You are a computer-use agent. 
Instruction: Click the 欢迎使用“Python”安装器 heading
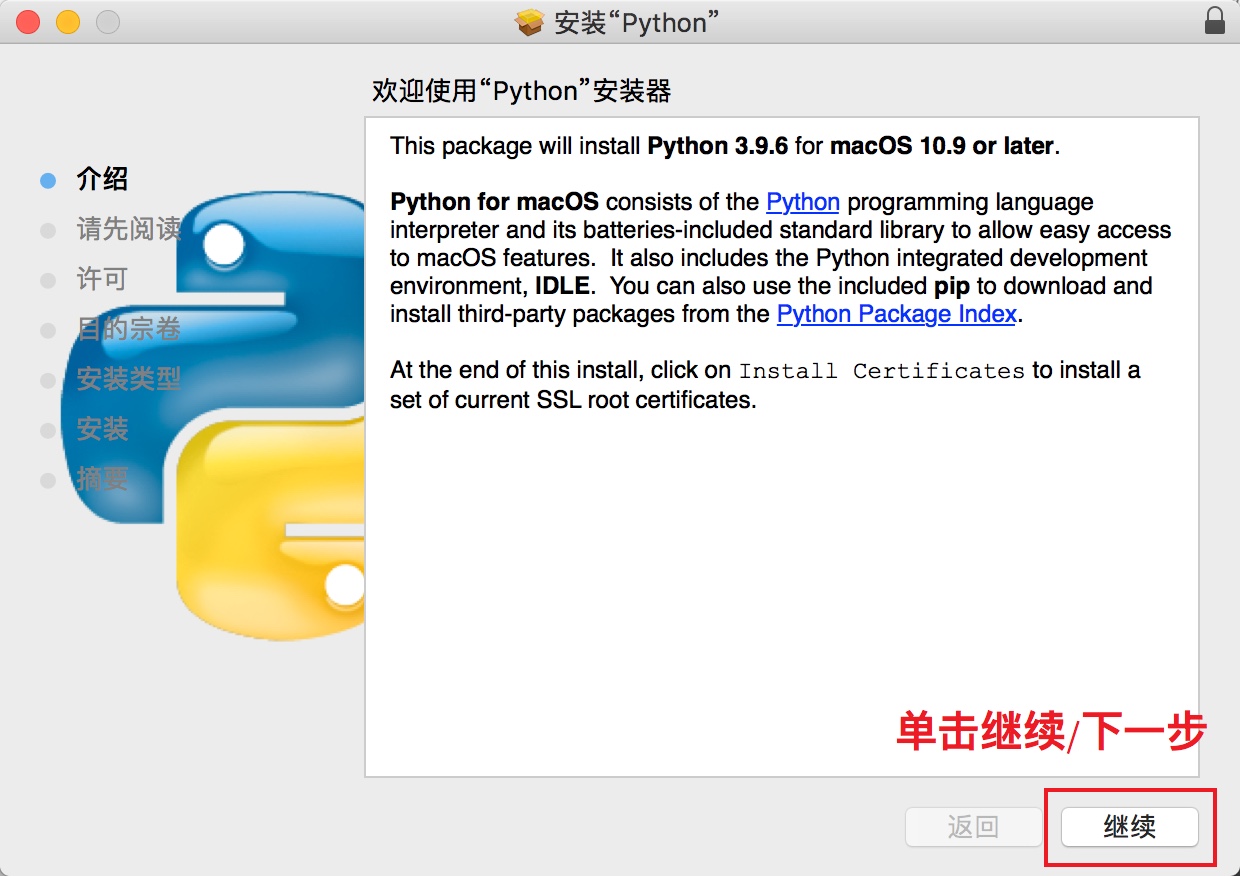tap(521, 91)
